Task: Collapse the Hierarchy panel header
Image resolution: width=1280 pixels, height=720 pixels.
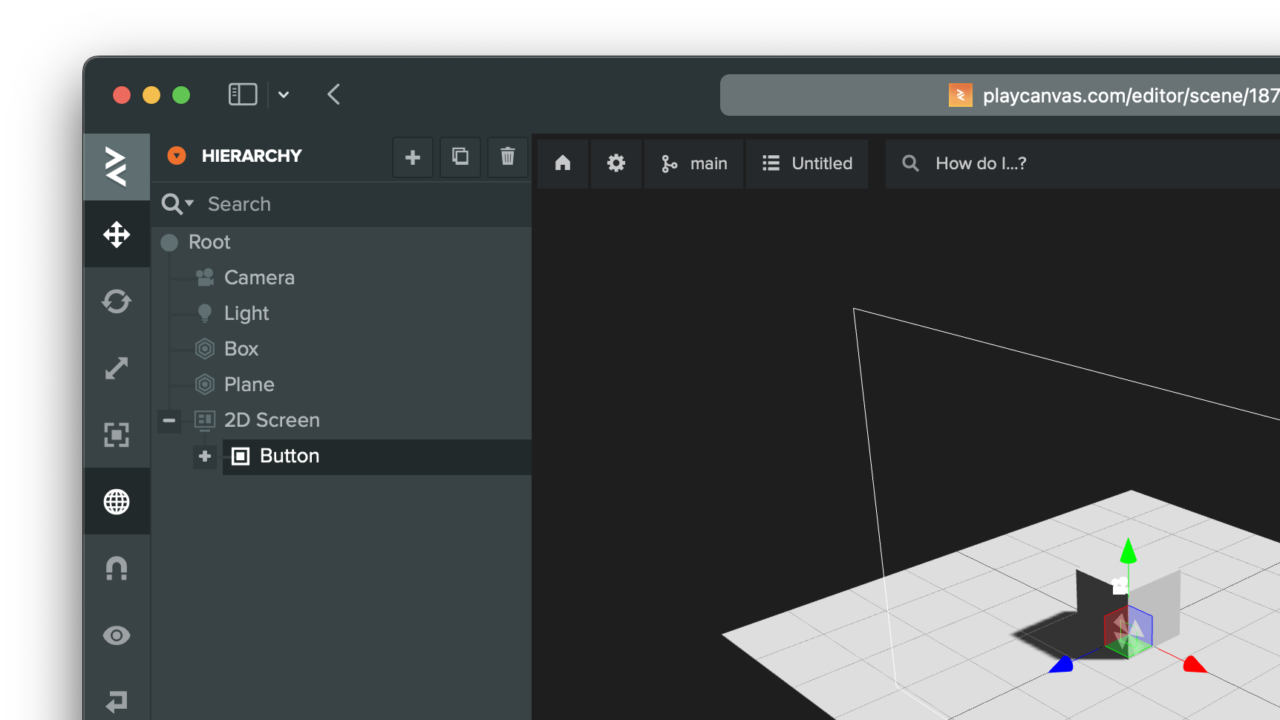Action: tap(177, 156)
